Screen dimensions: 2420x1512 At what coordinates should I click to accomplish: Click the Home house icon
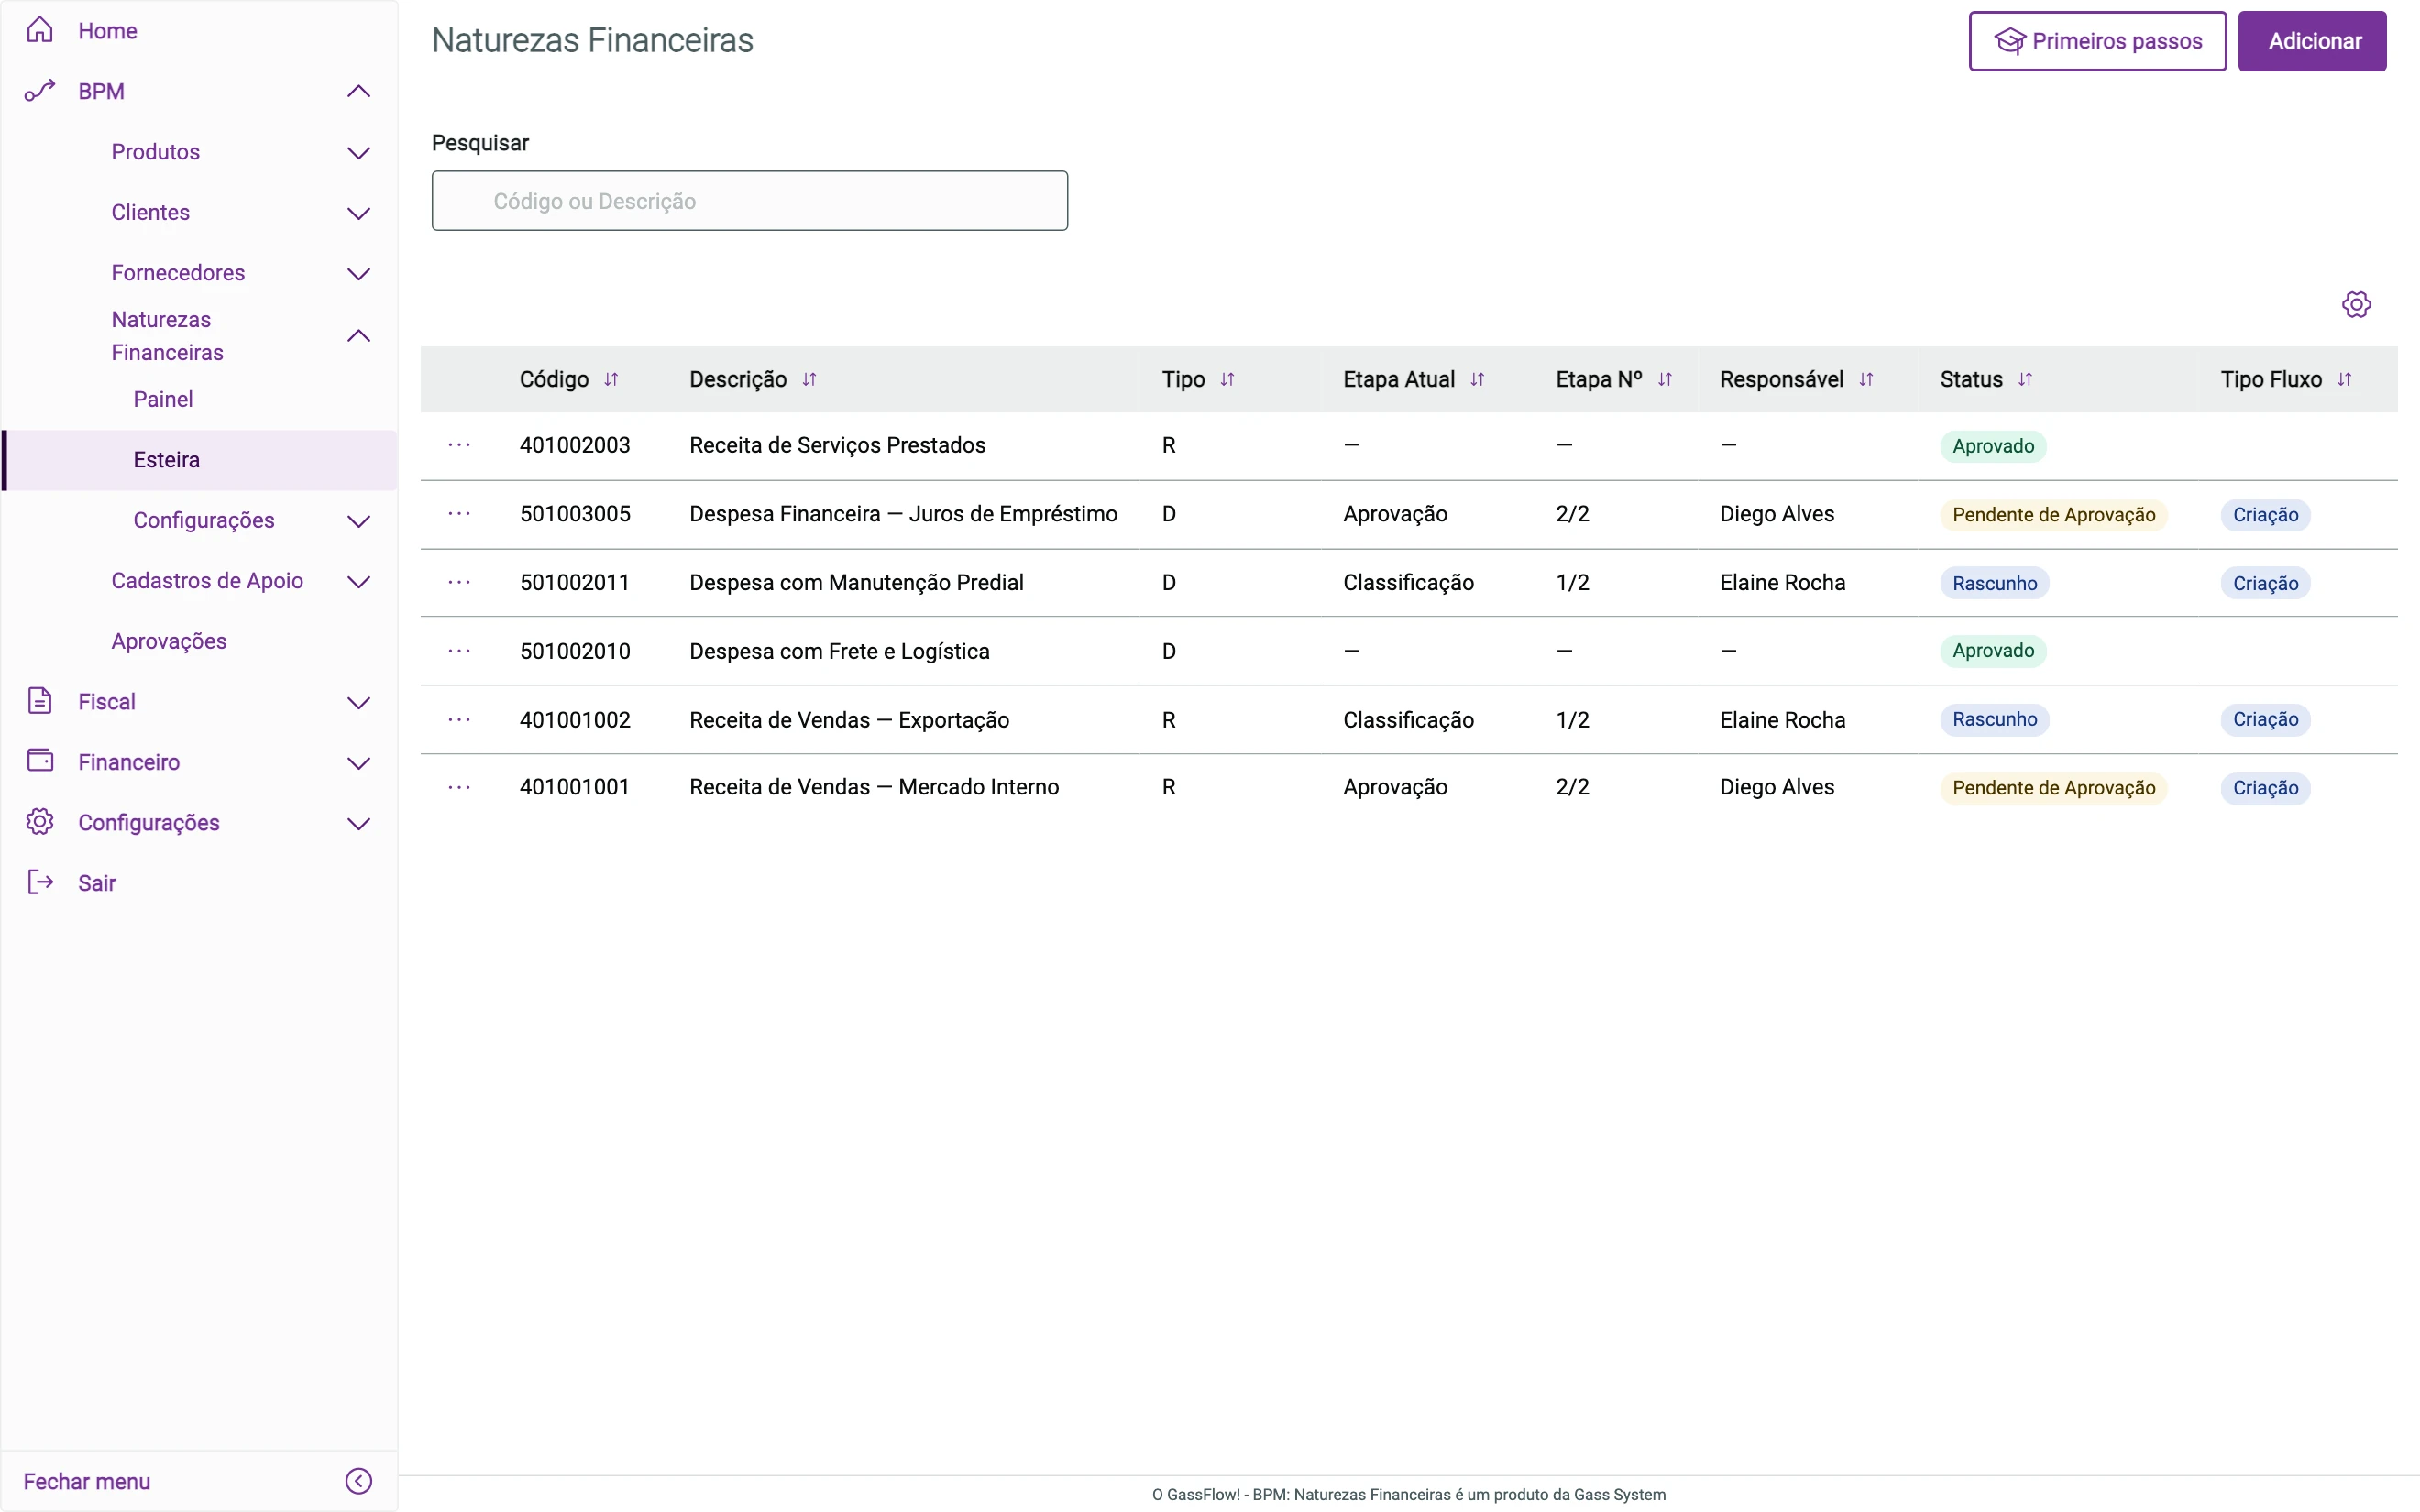(x=39, y=30)
